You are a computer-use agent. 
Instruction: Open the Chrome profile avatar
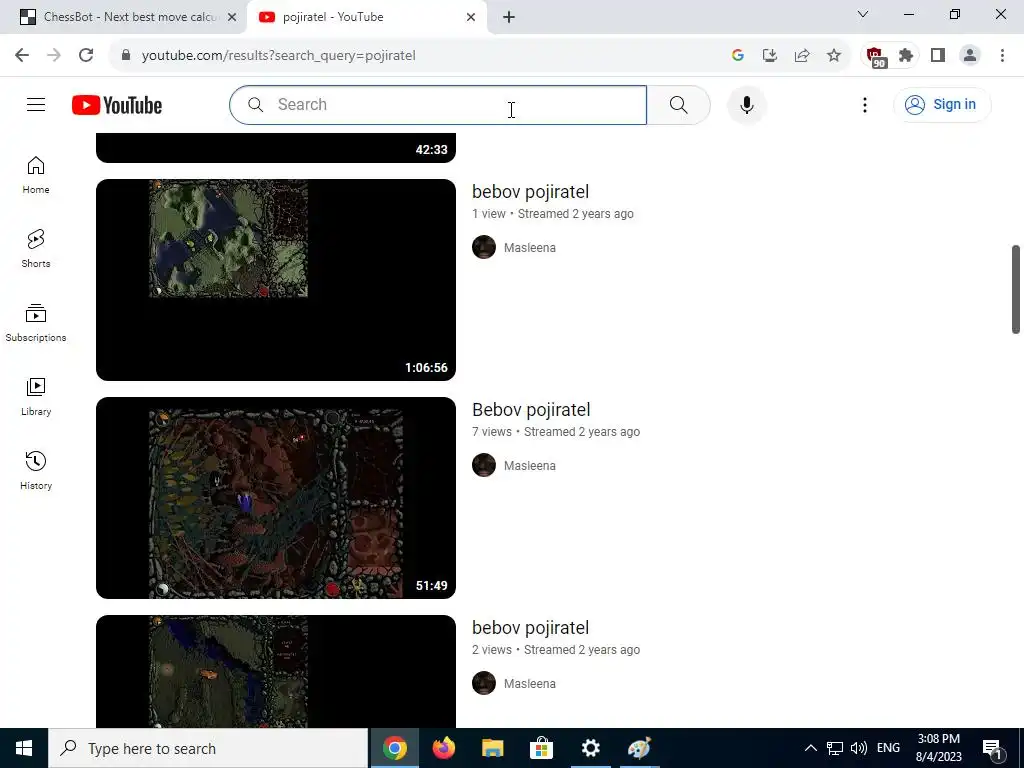point(970,56)
